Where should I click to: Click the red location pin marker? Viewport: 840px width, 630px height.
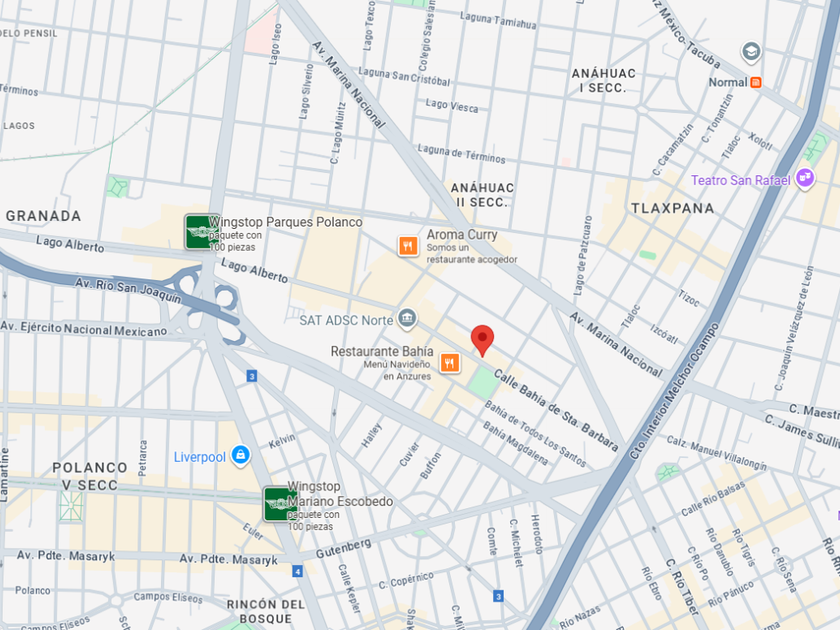[482, 340]
